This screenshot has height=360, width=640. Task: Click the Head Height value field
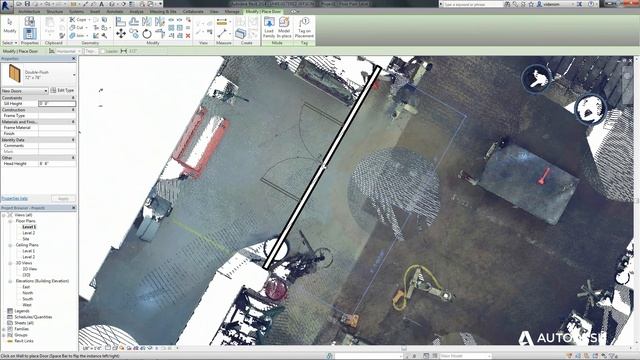[x=57, y=163]
